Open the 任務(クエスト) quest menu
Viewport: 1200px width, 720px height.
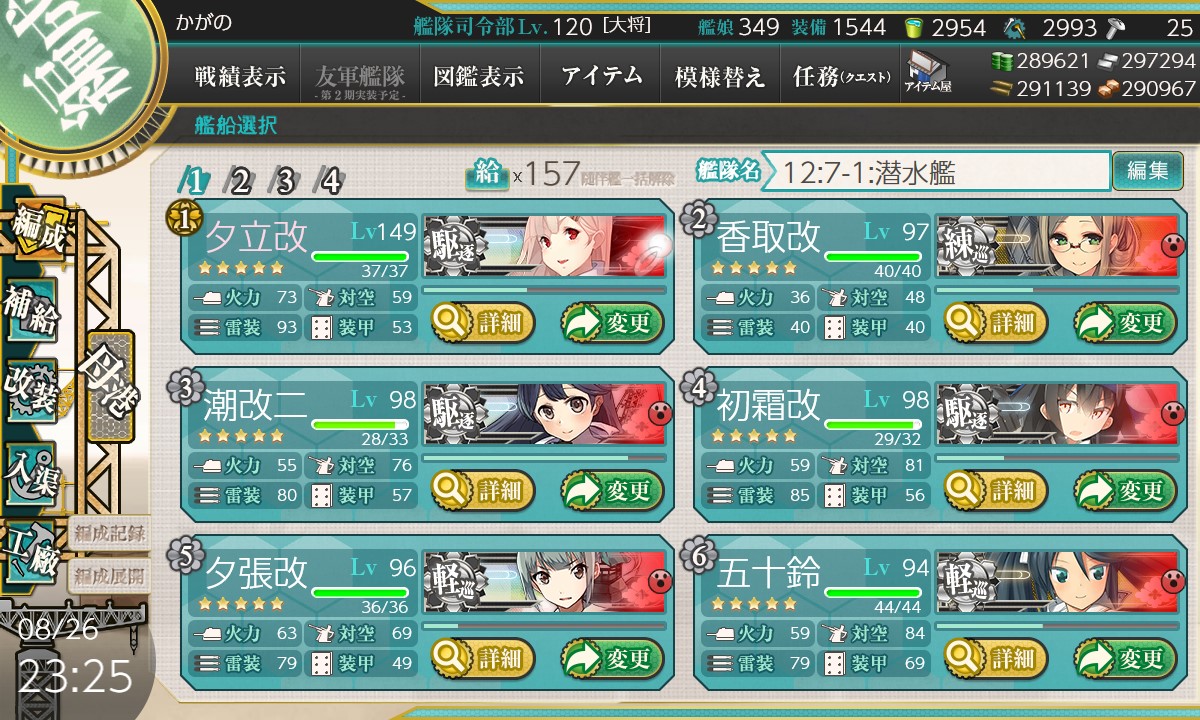840,76
